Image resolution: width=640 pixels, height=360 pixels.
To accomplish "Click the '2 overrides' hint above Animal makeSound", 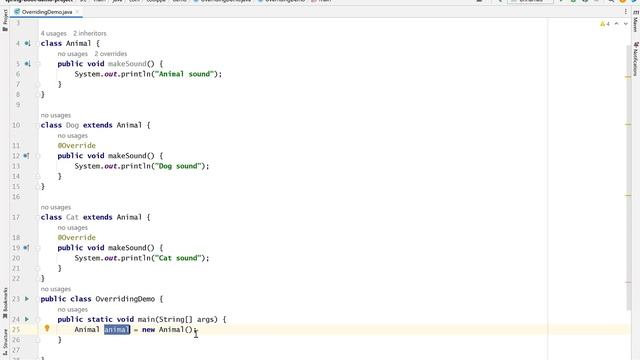I will [111, 54].
